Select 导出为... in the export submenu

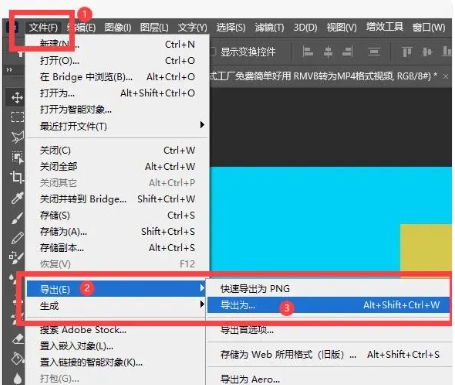[x=328, y=305]
